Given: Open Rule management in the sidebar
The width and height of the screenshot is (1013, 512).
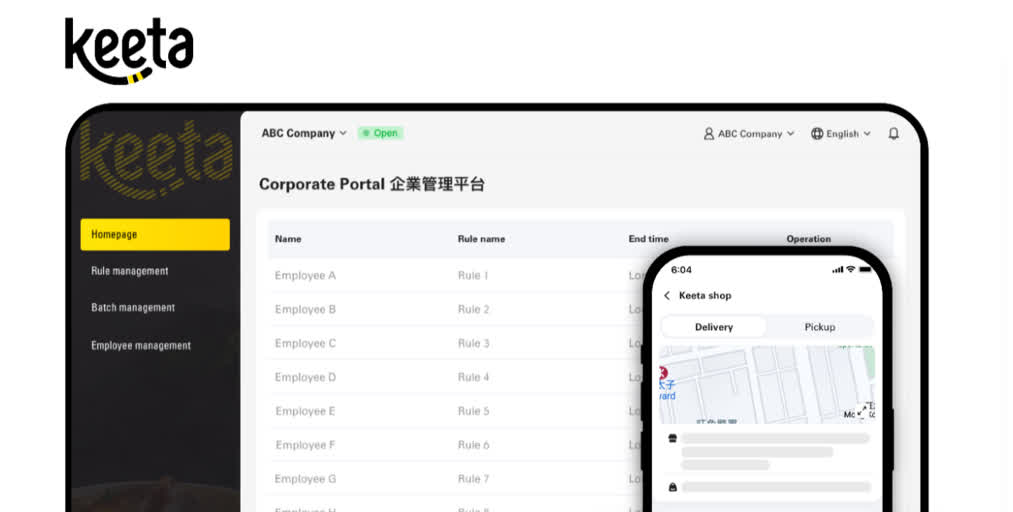Looking at the screenshot, I should tap(129, 271).
